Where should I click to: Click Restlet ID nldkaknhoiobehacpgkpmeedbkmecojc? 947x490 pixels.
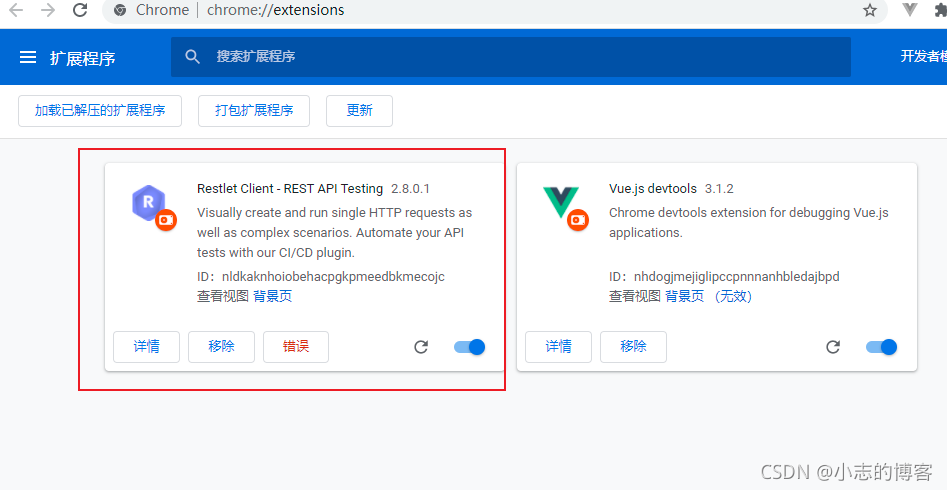click(333, 277)
